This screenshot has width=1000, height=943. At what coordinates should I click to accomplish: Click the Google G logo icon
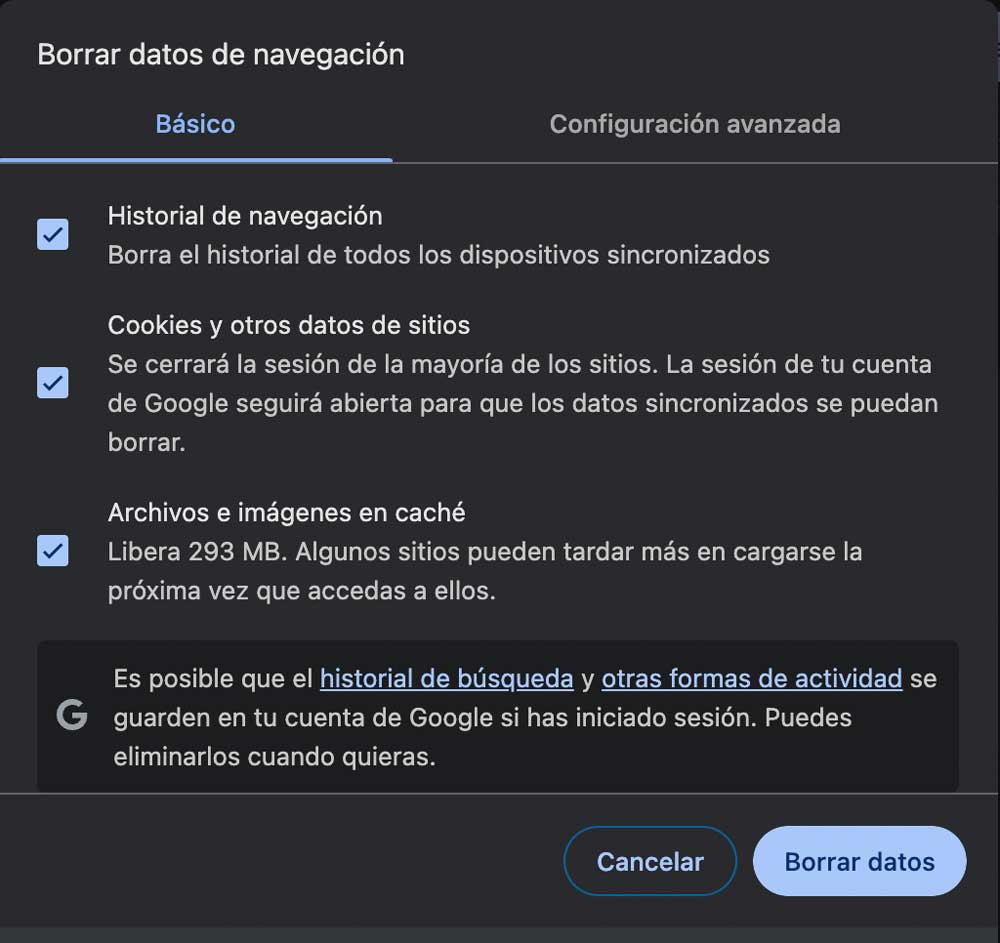click(70, 716)
